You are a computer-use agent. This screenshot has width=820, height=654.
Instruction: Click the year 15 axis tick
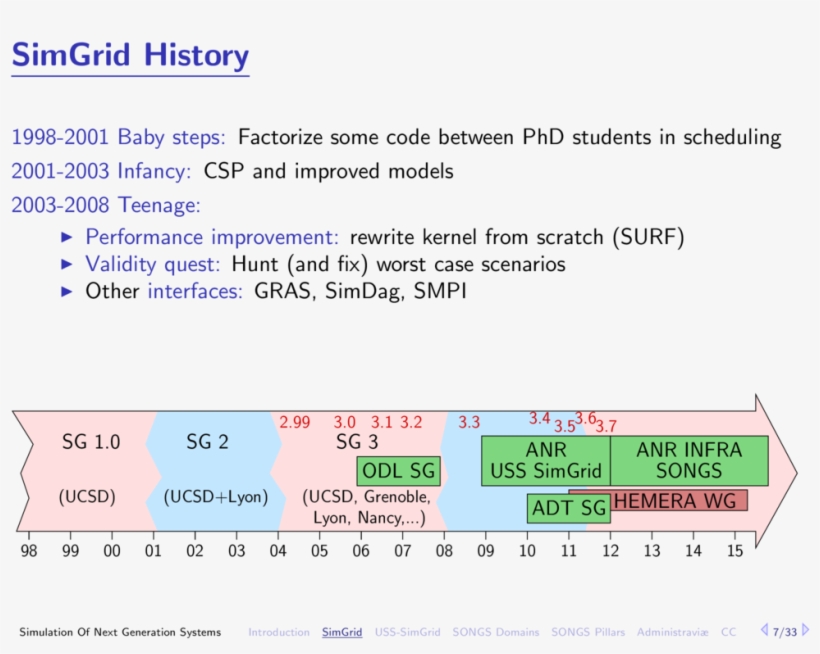tap(735, 550)
